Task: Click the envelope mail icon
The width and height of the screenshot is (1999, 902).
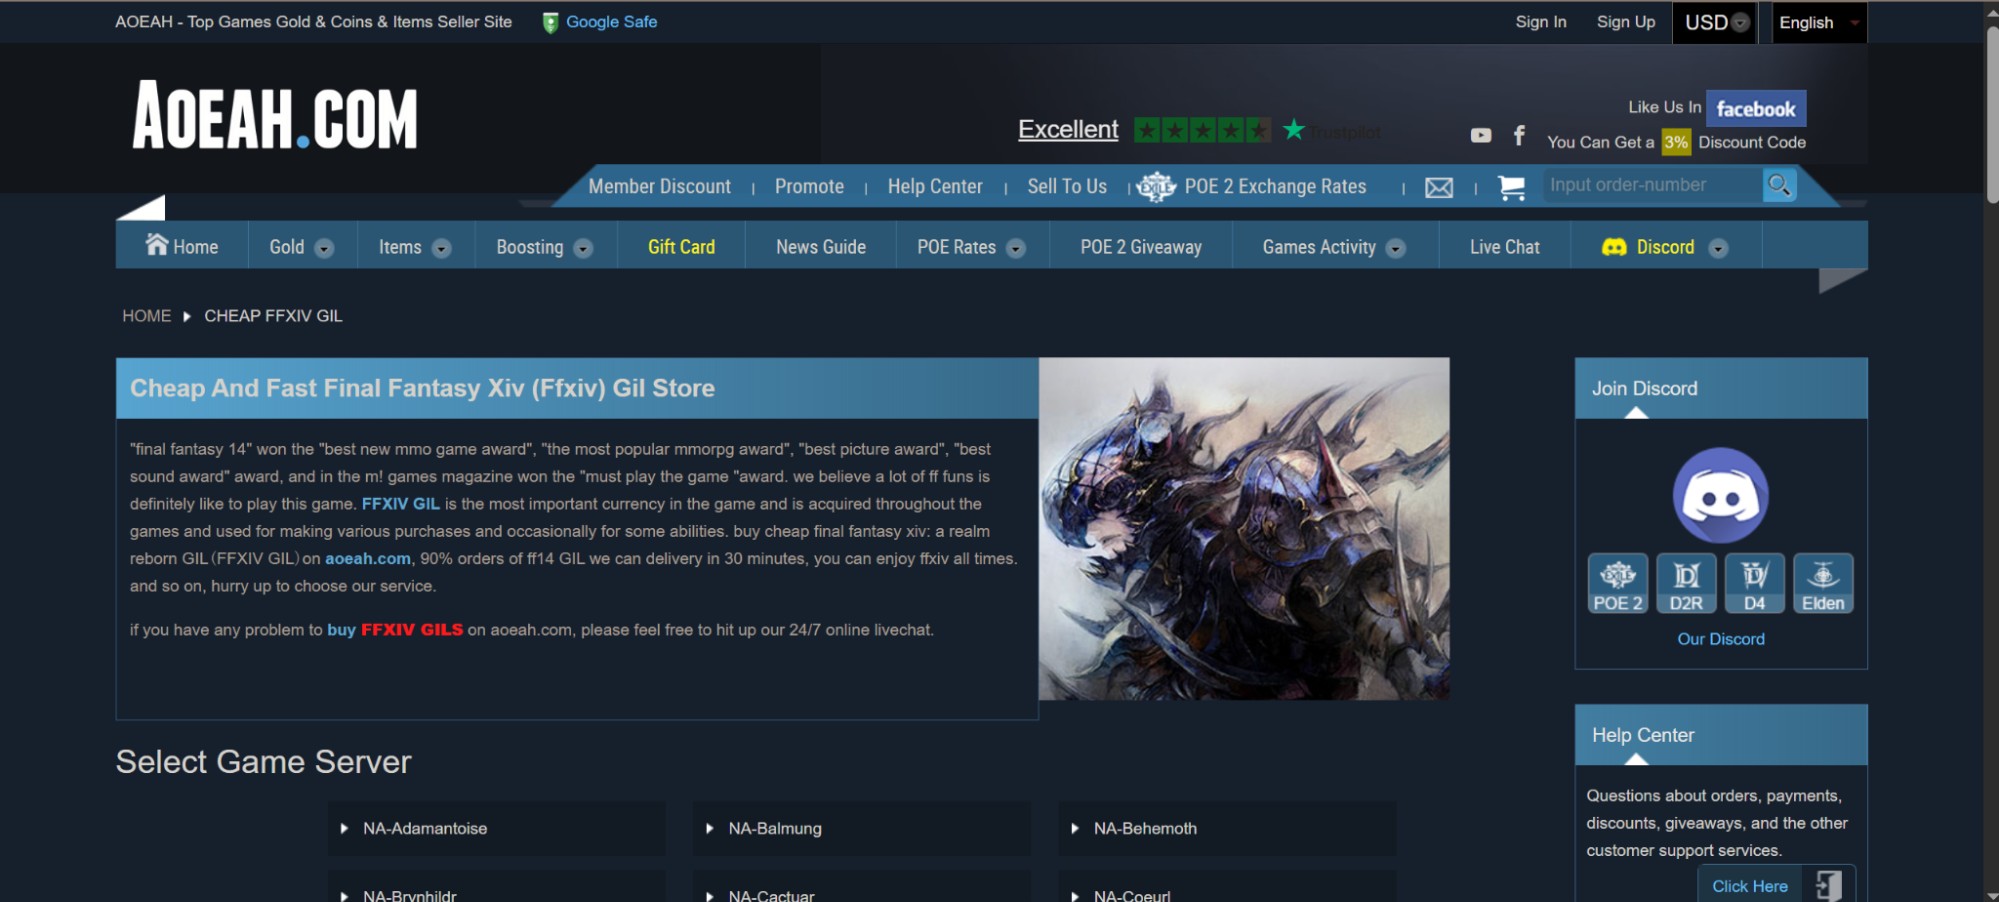Action: coord(1439,187)
